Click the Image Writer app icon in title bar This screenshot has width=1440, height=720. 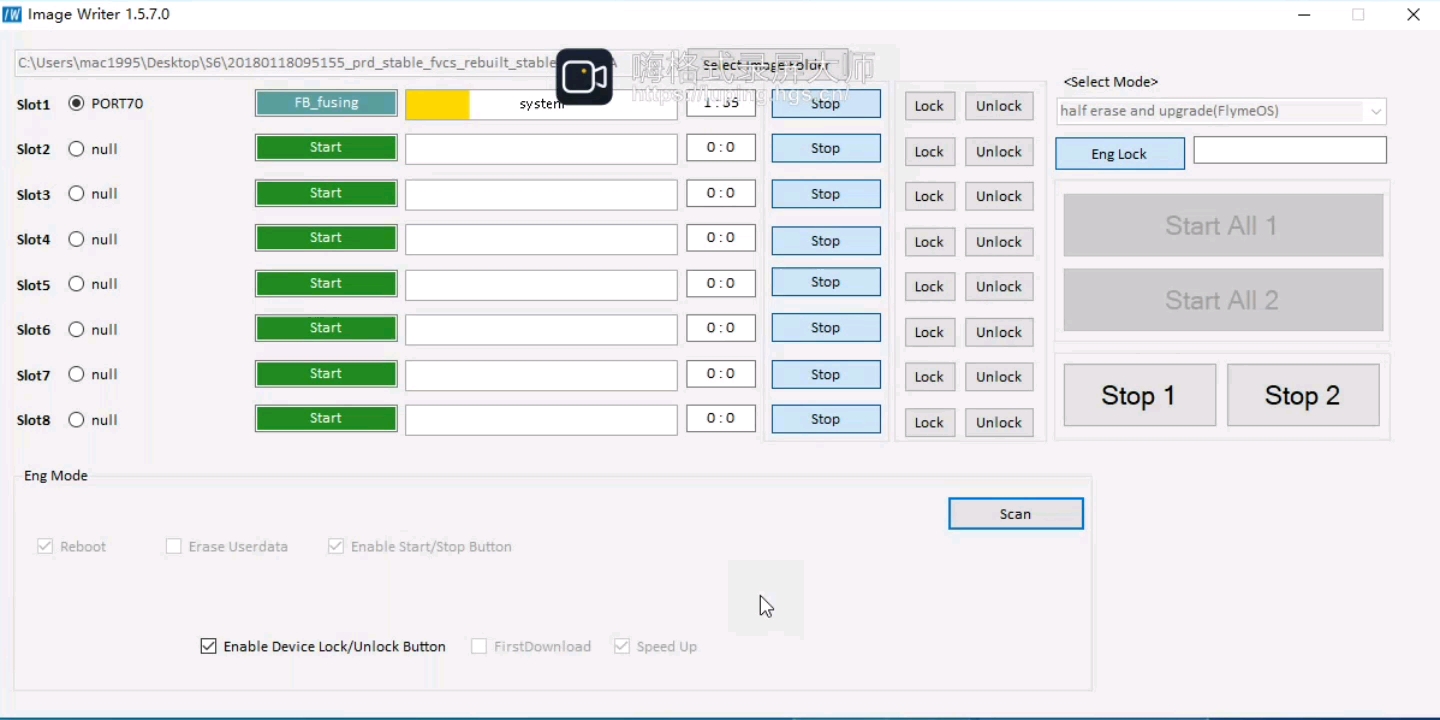click(x=12, y=14)
